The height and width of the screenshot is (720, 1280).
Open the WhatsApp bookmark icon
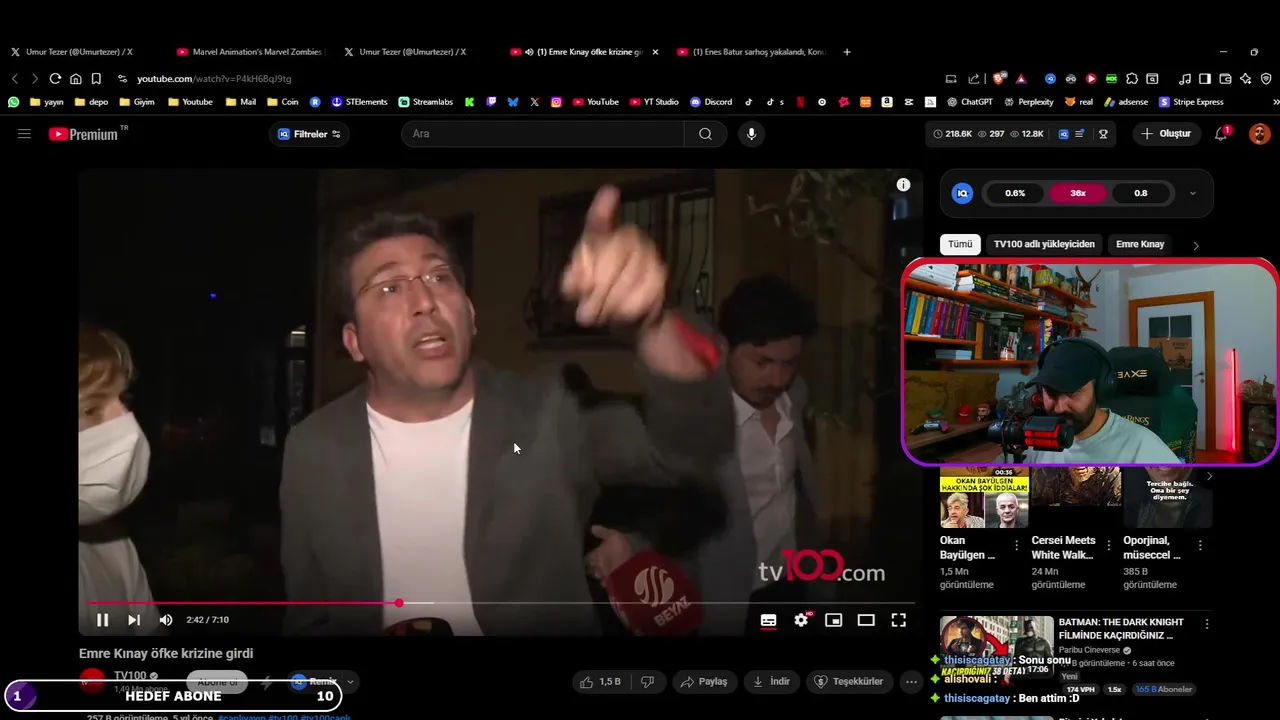(13, 102)
